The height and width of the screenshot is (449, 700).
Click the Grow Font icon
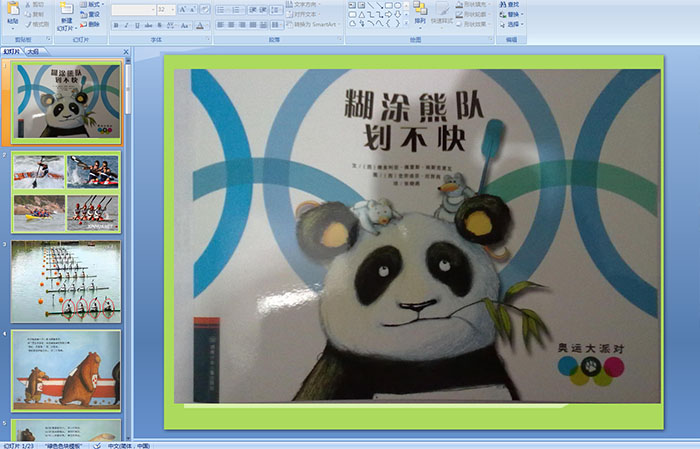pos(183,9)
